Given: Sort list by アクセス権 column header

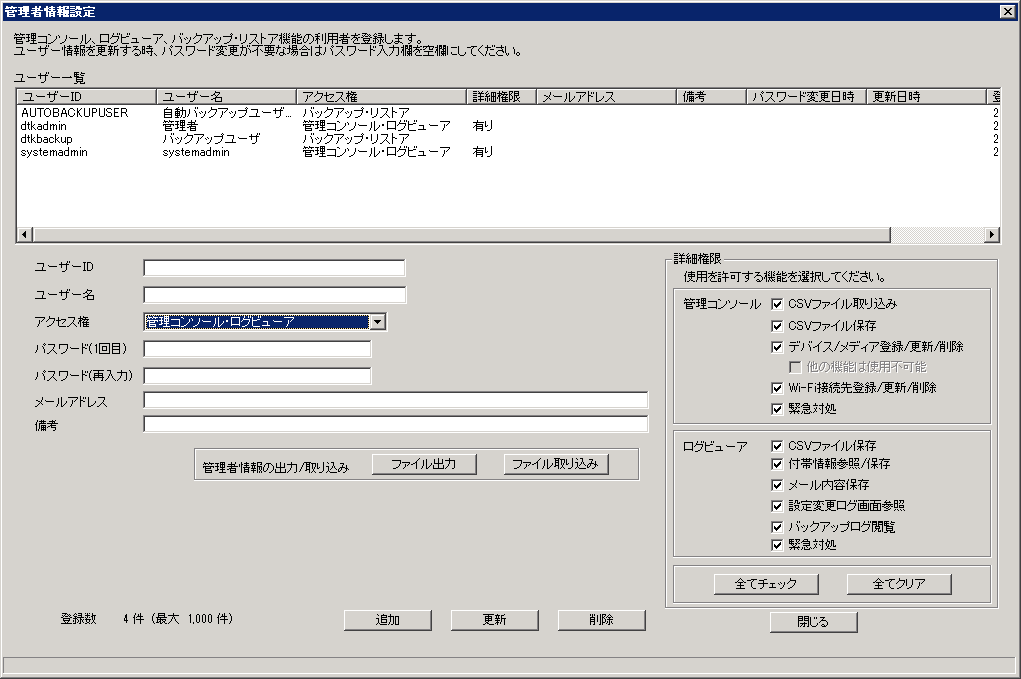Looking at the screenshot, I should coord(382,97).
